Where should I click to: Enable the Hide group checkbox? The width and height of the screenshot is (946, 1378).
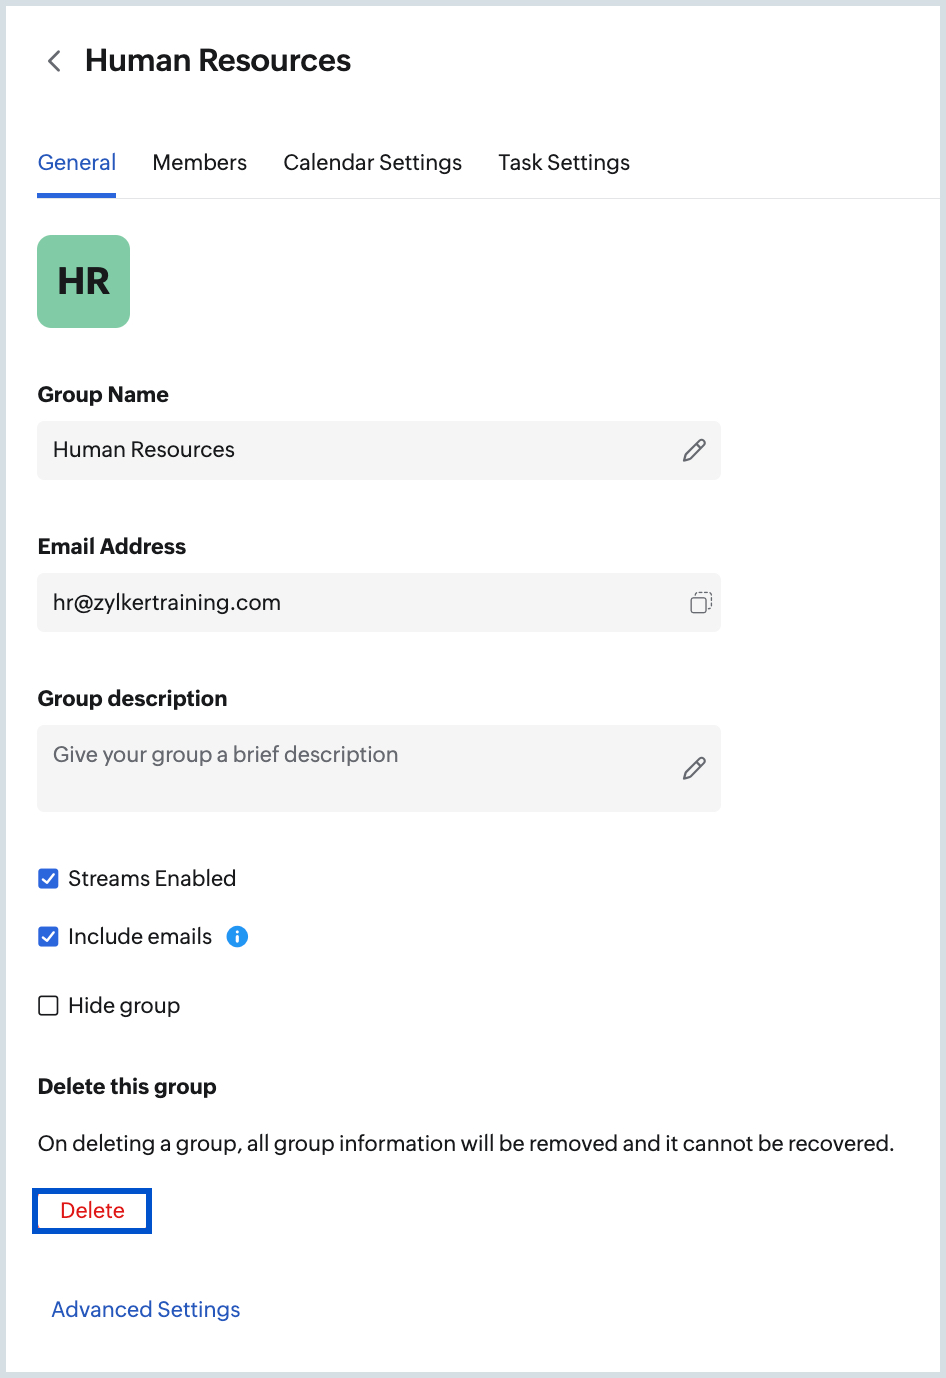(48, 1005)
